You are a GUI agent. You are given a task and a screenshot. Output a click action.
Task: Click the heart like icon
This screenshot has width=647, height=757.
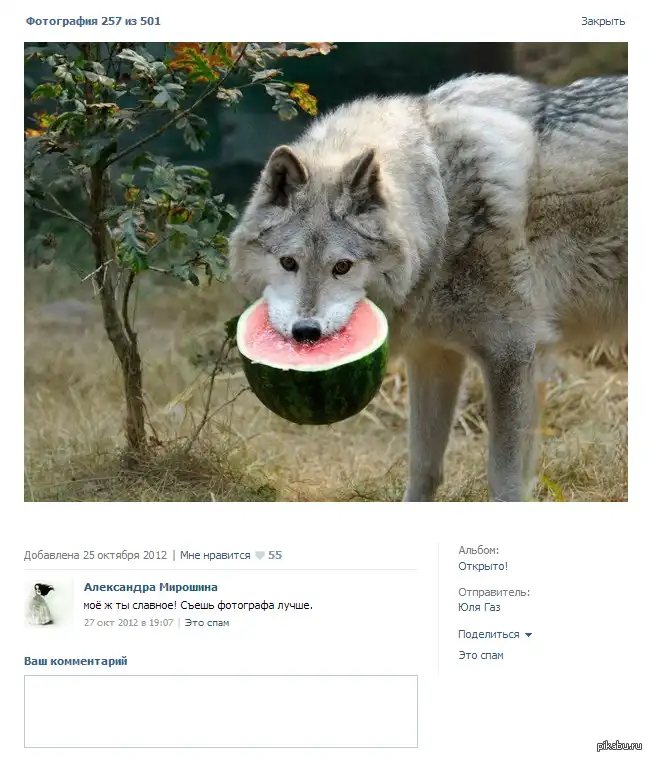click(260, 555)
